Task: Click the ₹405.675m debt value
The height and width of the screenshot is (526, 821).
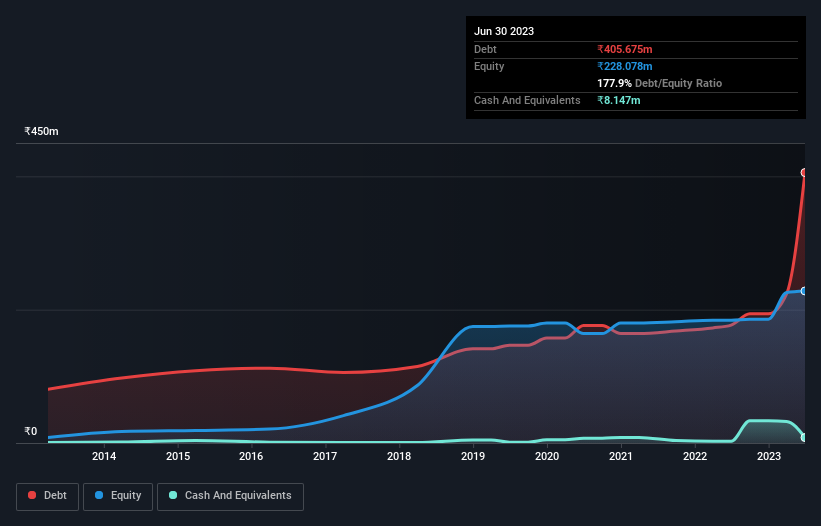Action: coord(625,49)
